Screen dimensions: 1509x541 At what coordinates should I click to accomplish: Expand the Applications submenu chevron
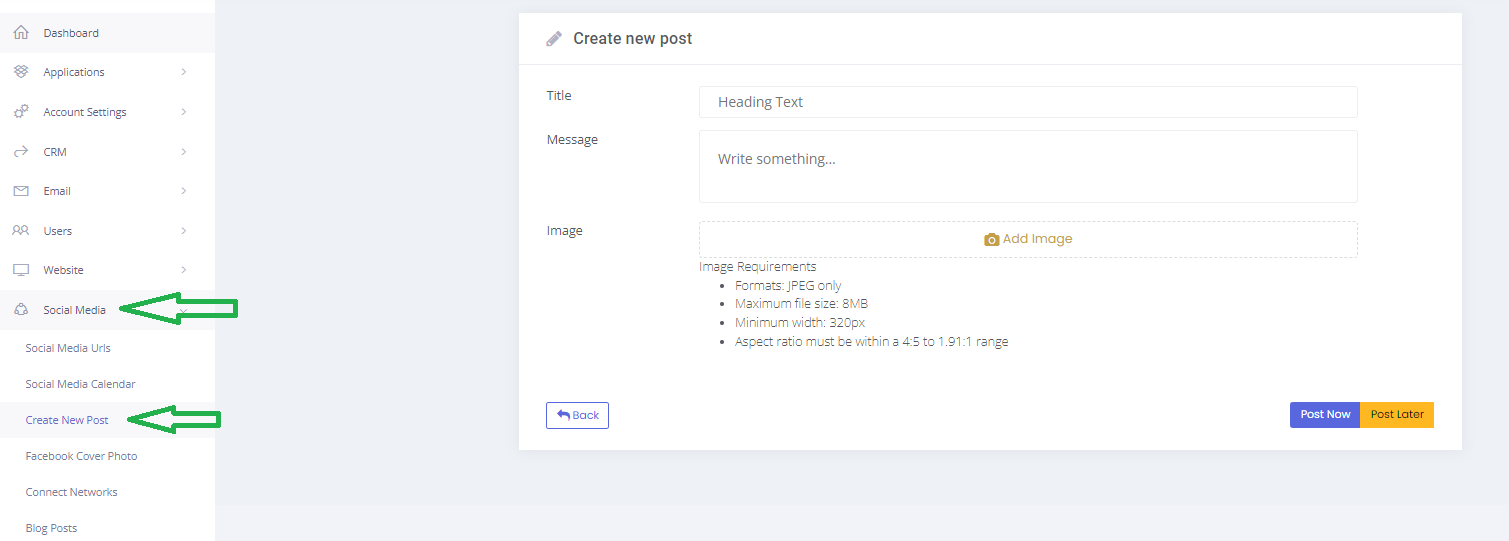tap(184, 72)
